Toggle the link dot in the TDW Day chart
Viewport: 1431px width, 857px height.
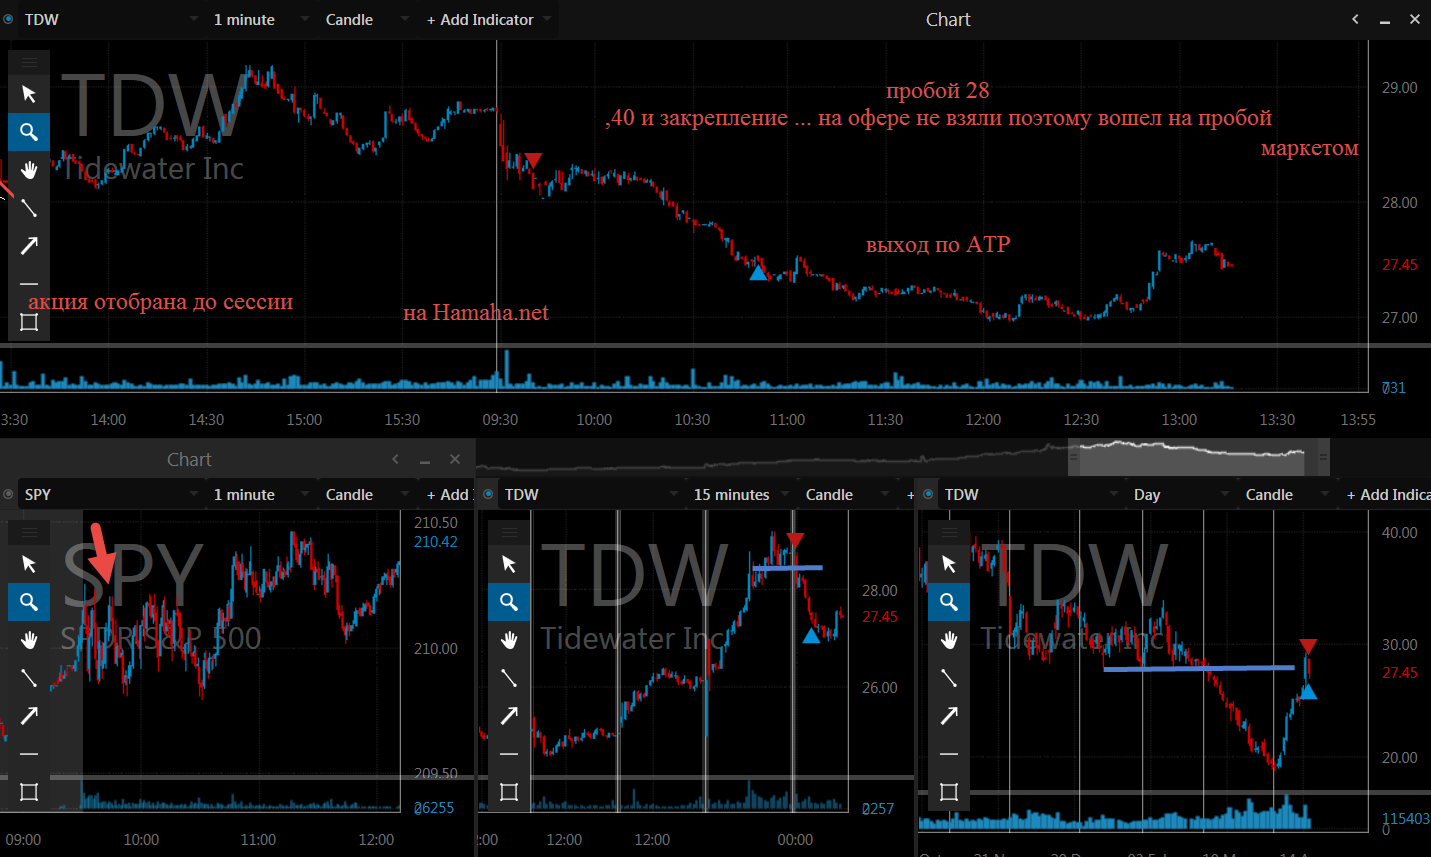click(928, 494)
